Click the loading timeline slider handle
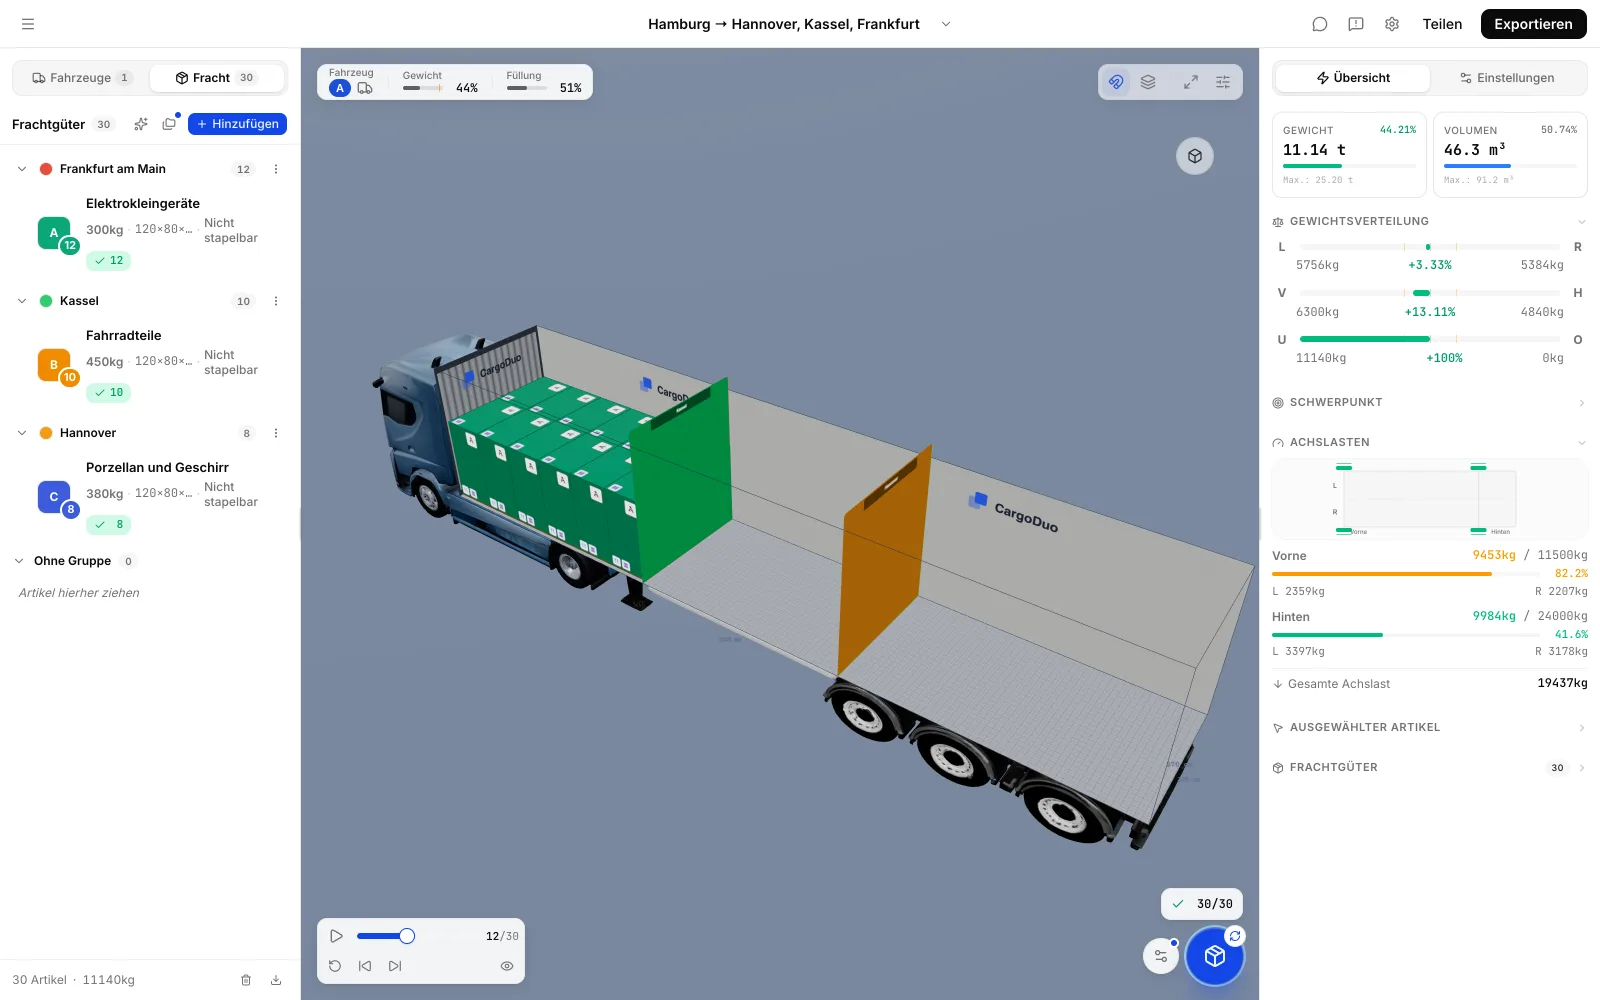This screenshot has width=1600, height=1000. coord(407,936)
